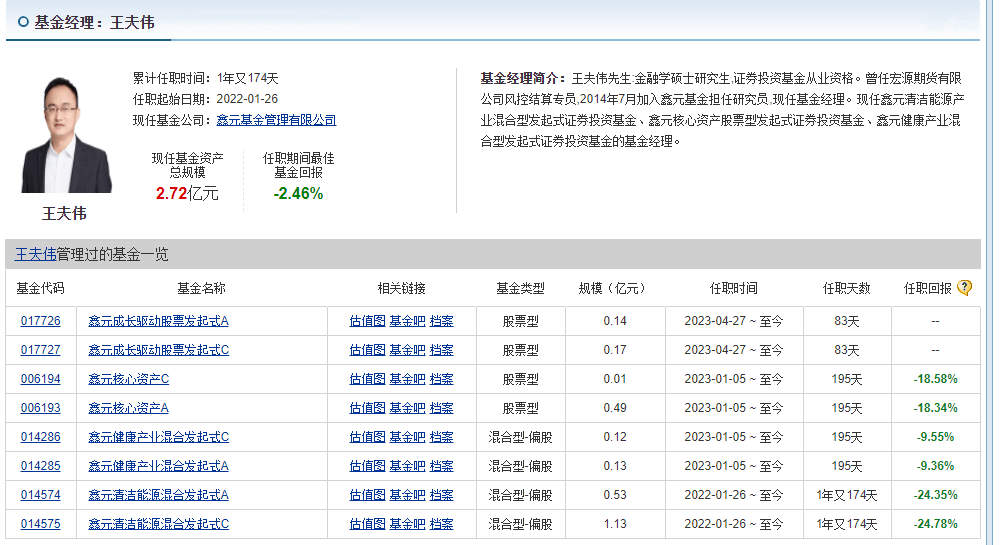
Task: Open the 鑫元核心资产A fund page
Action: tap(128, 408)
